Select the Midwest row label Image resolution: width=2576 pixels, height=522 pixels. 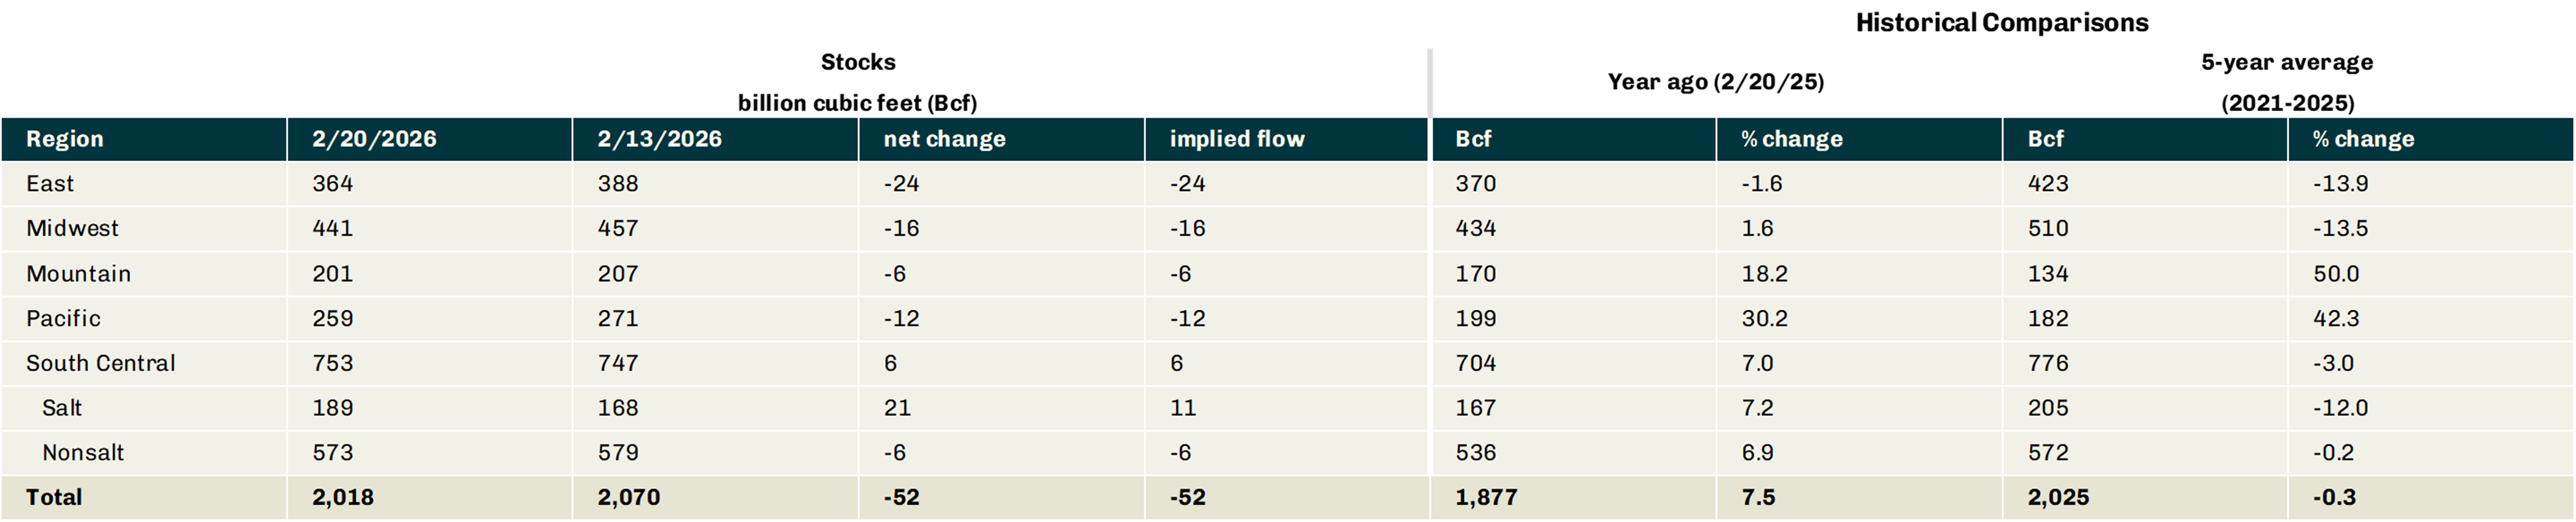click(x=72, y=229)
